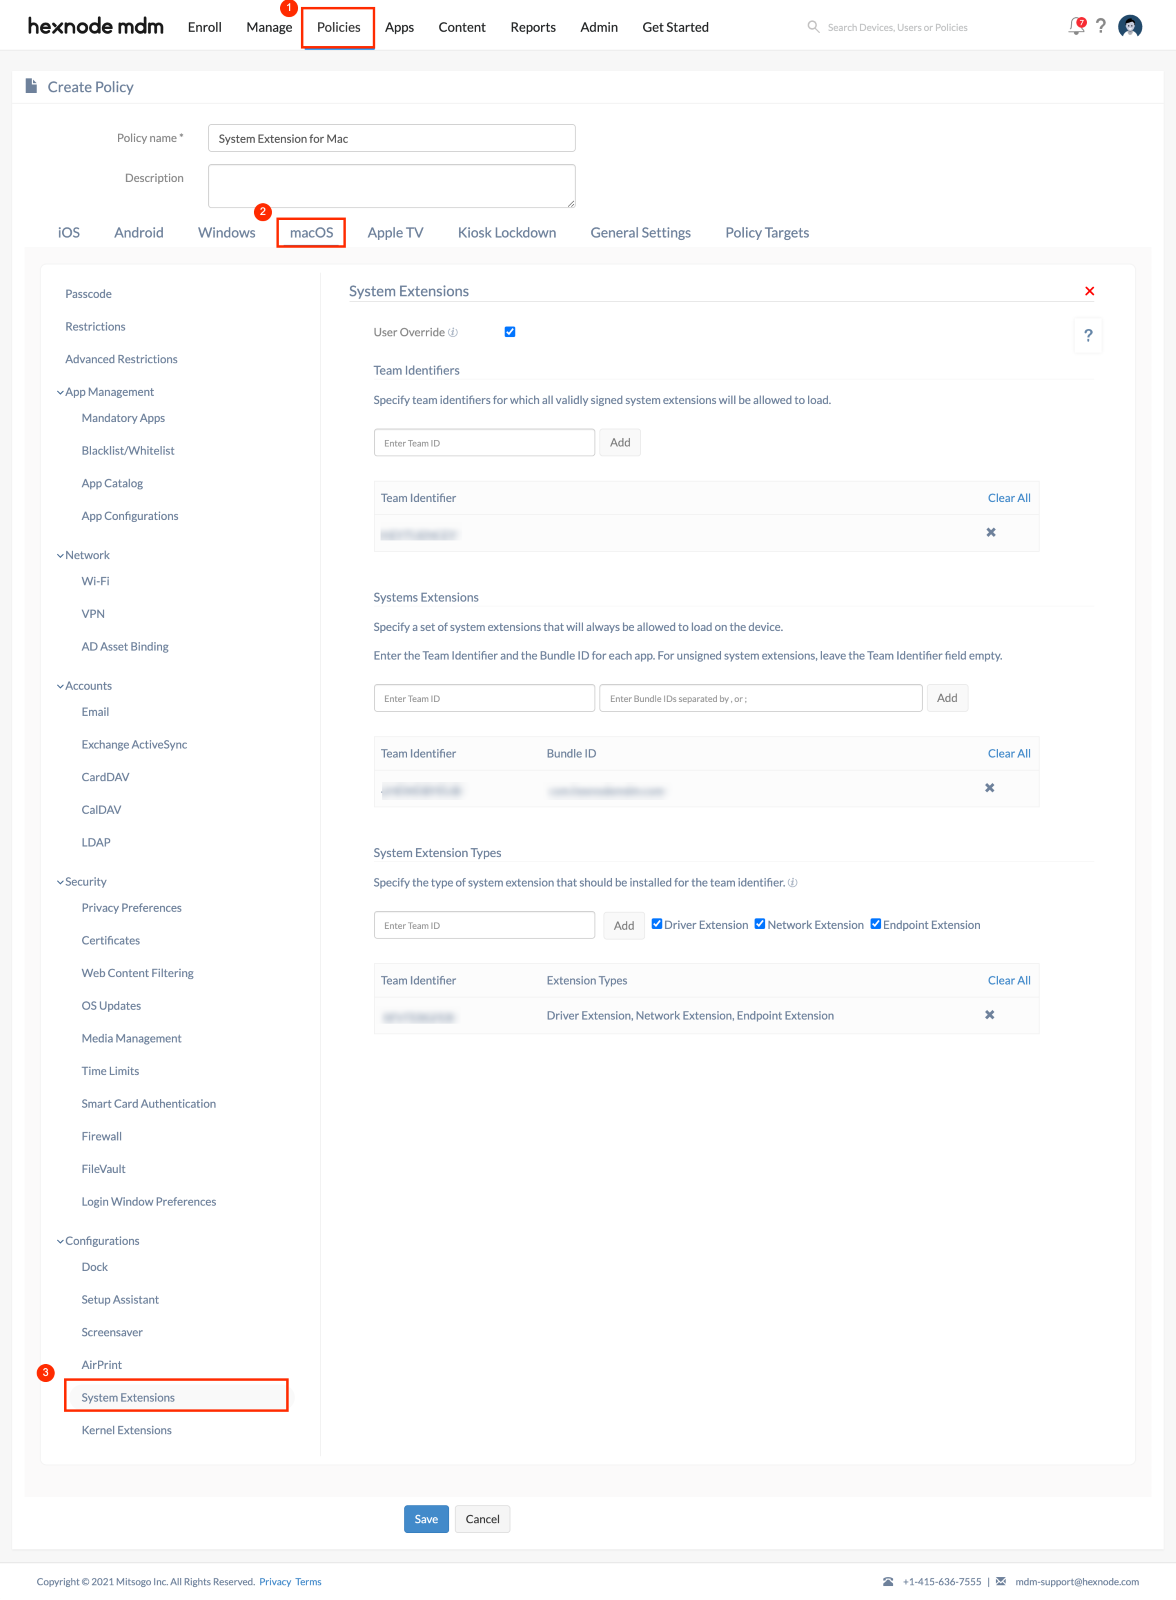Screen dimensions: 1176x1600
Task: Open Web Content Filtering settings
Action: pos(138,974)
